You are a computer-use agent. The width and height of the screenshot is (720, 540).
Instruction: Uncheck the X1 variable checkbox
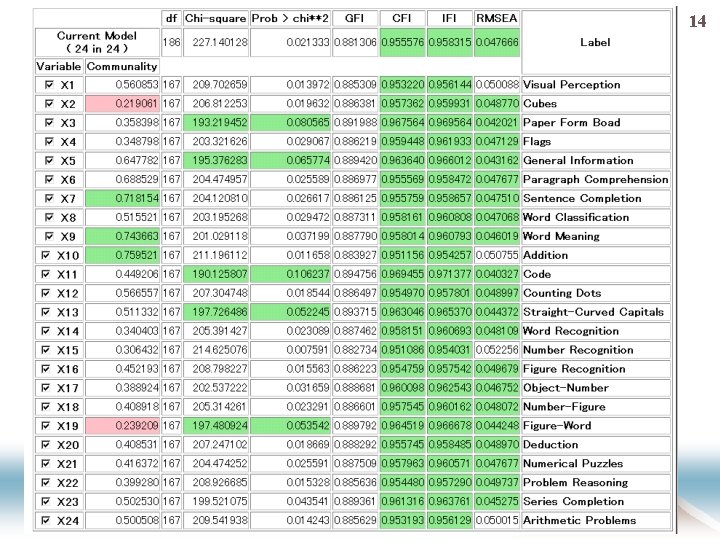pyautogui.click(x=49, y=84)
